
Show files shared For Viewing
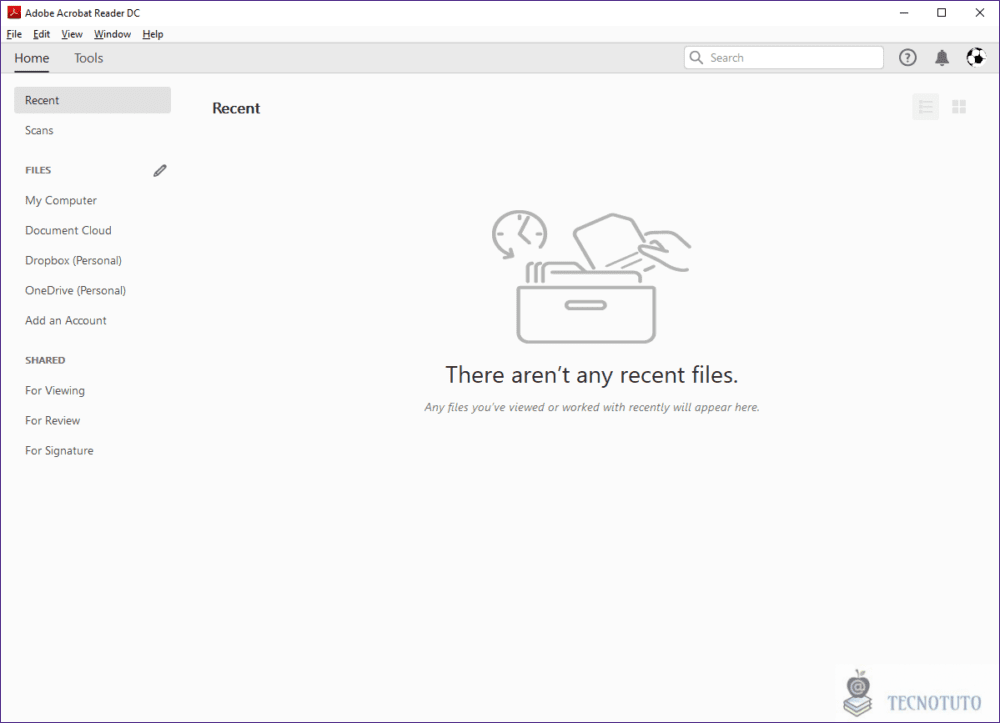click(x=55, y=390)
